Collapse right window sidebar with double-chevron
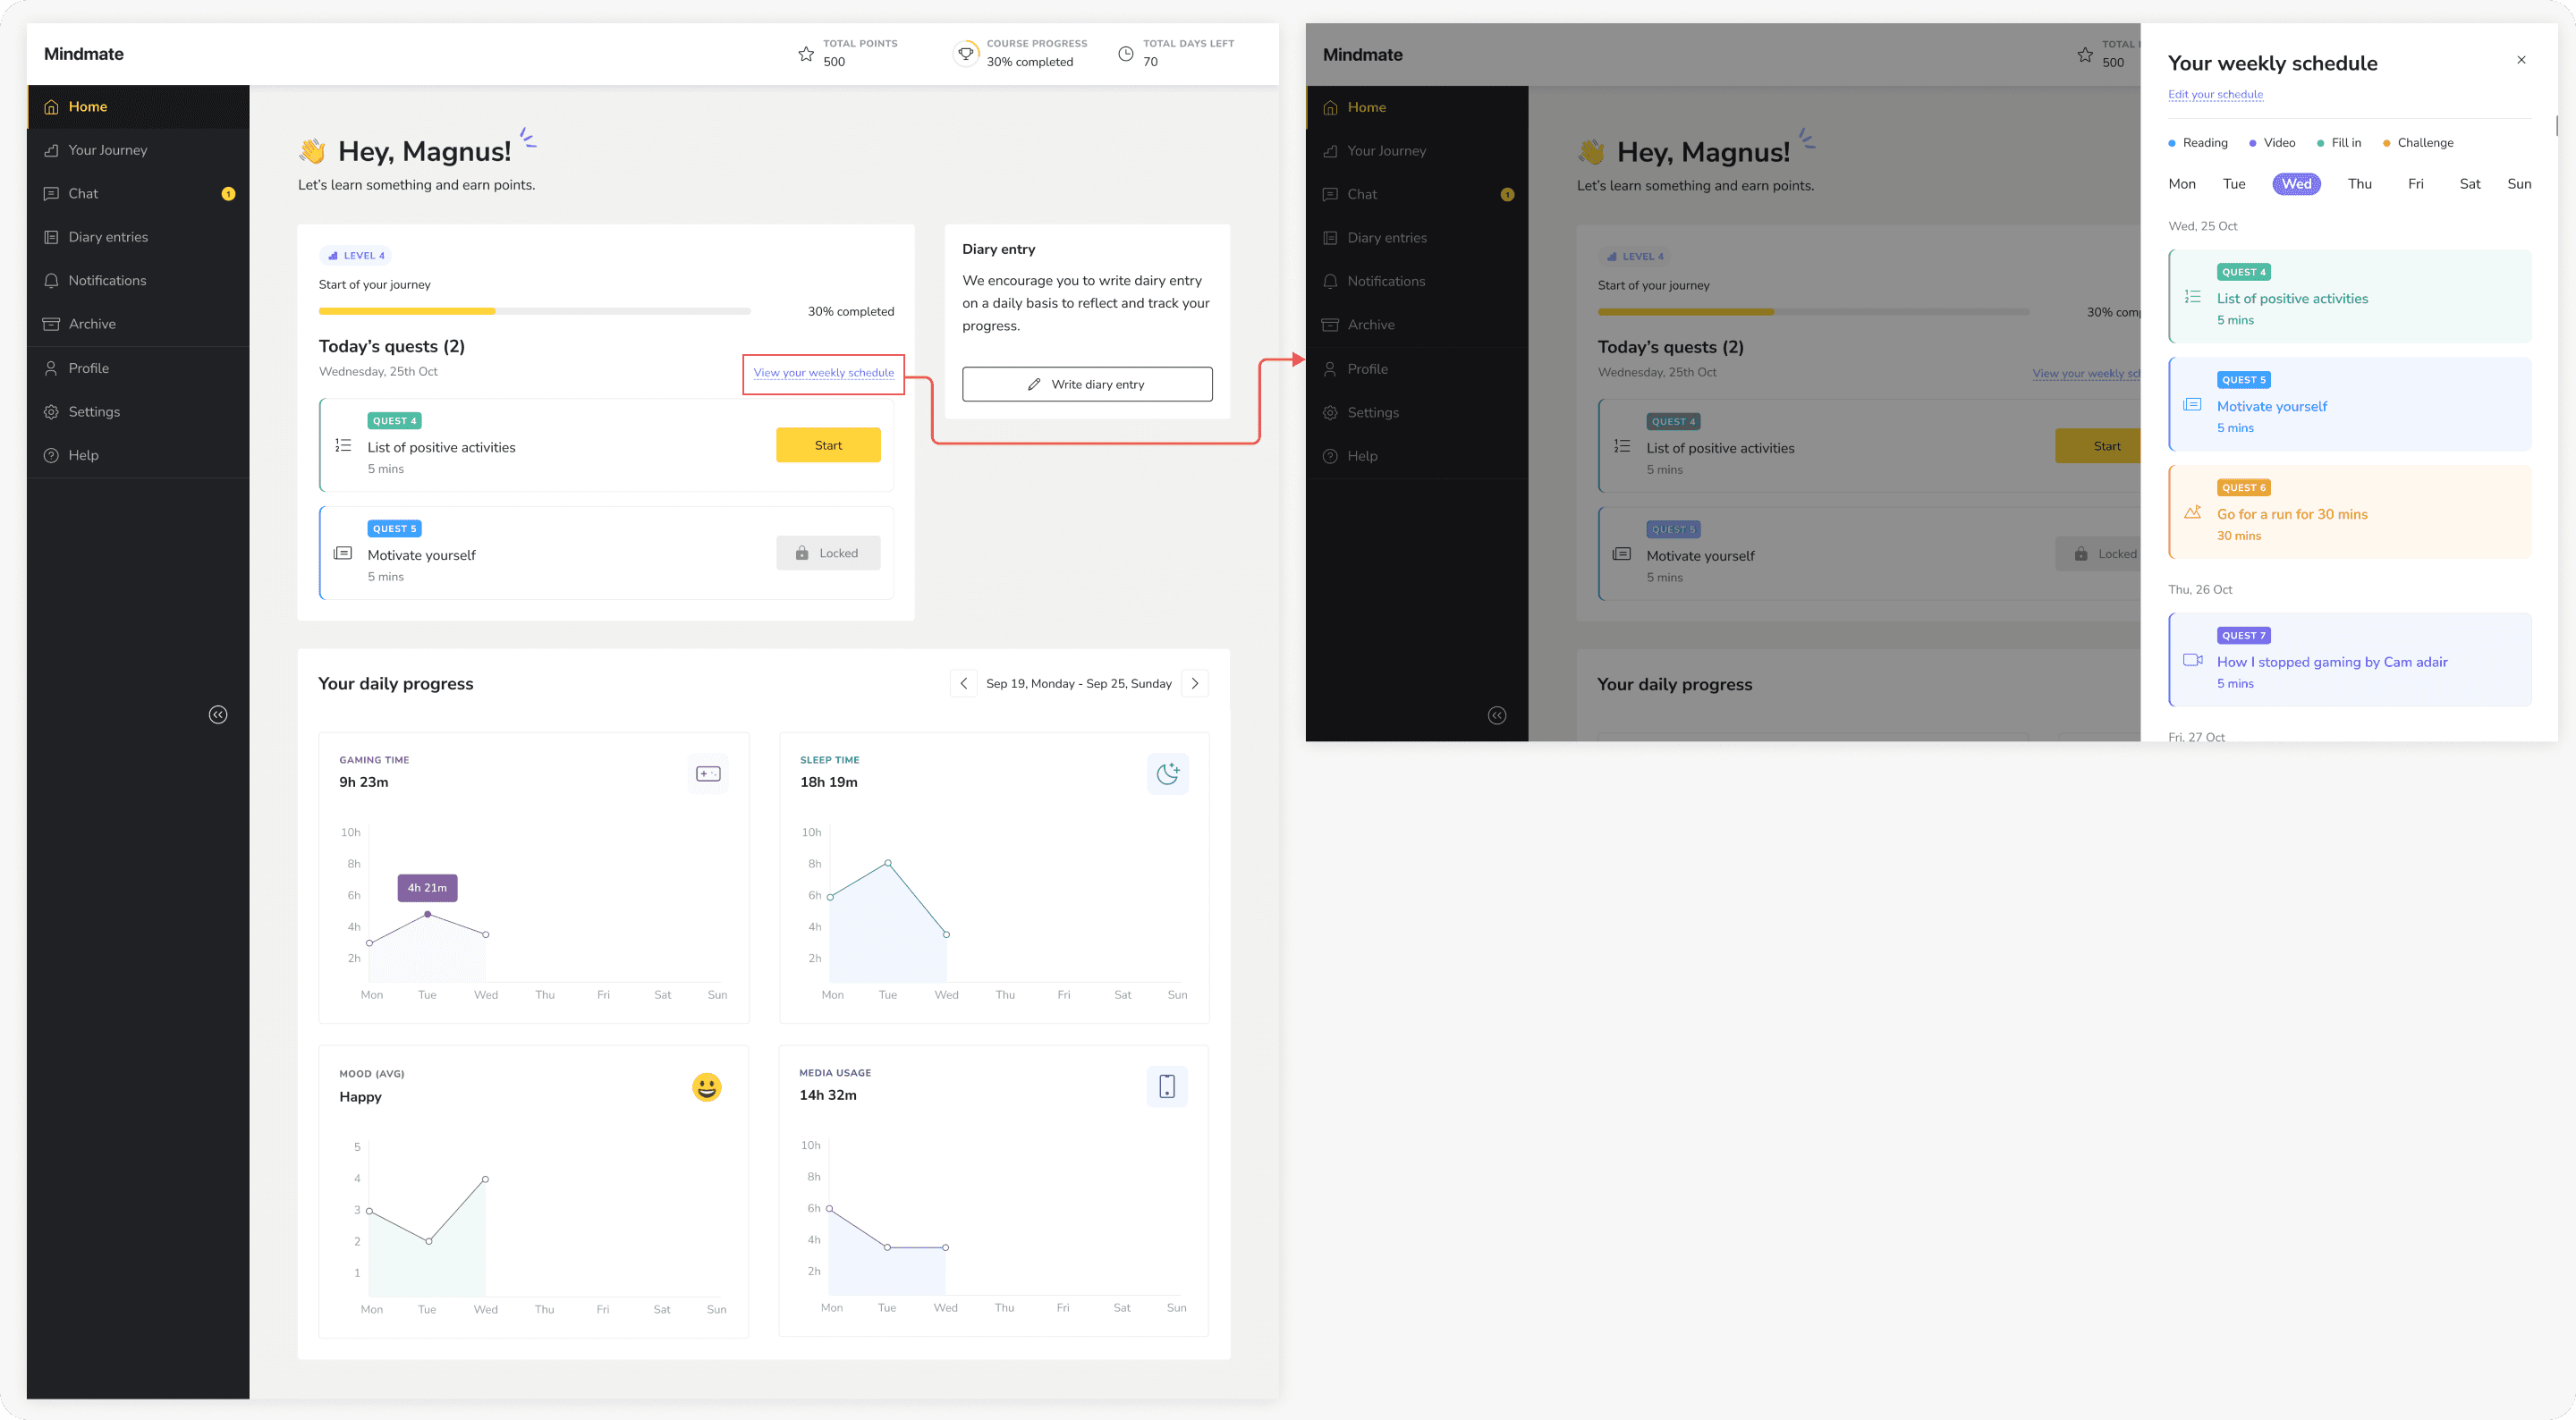 pyautogui.click(x=1497, y=715)
